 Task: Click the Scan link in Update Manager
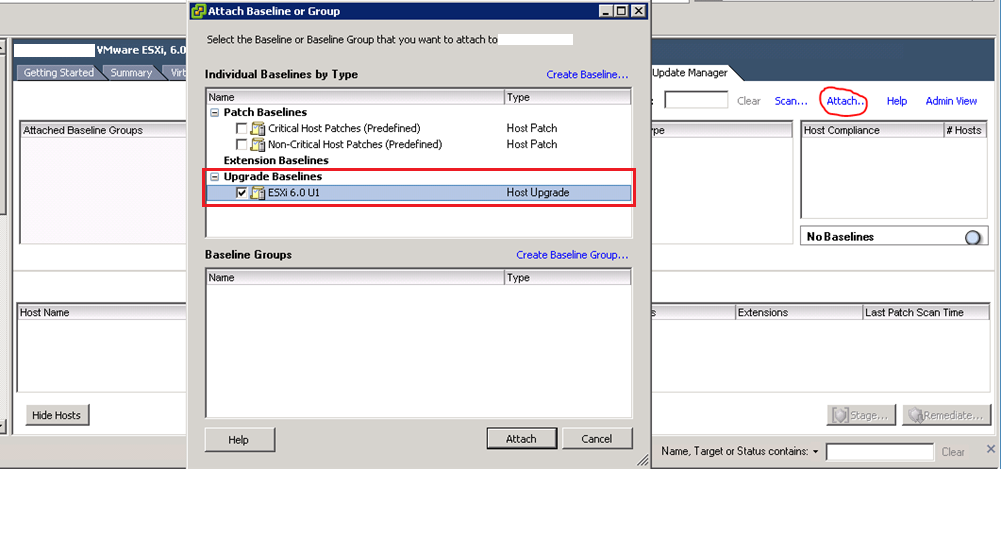coord(790,101)
